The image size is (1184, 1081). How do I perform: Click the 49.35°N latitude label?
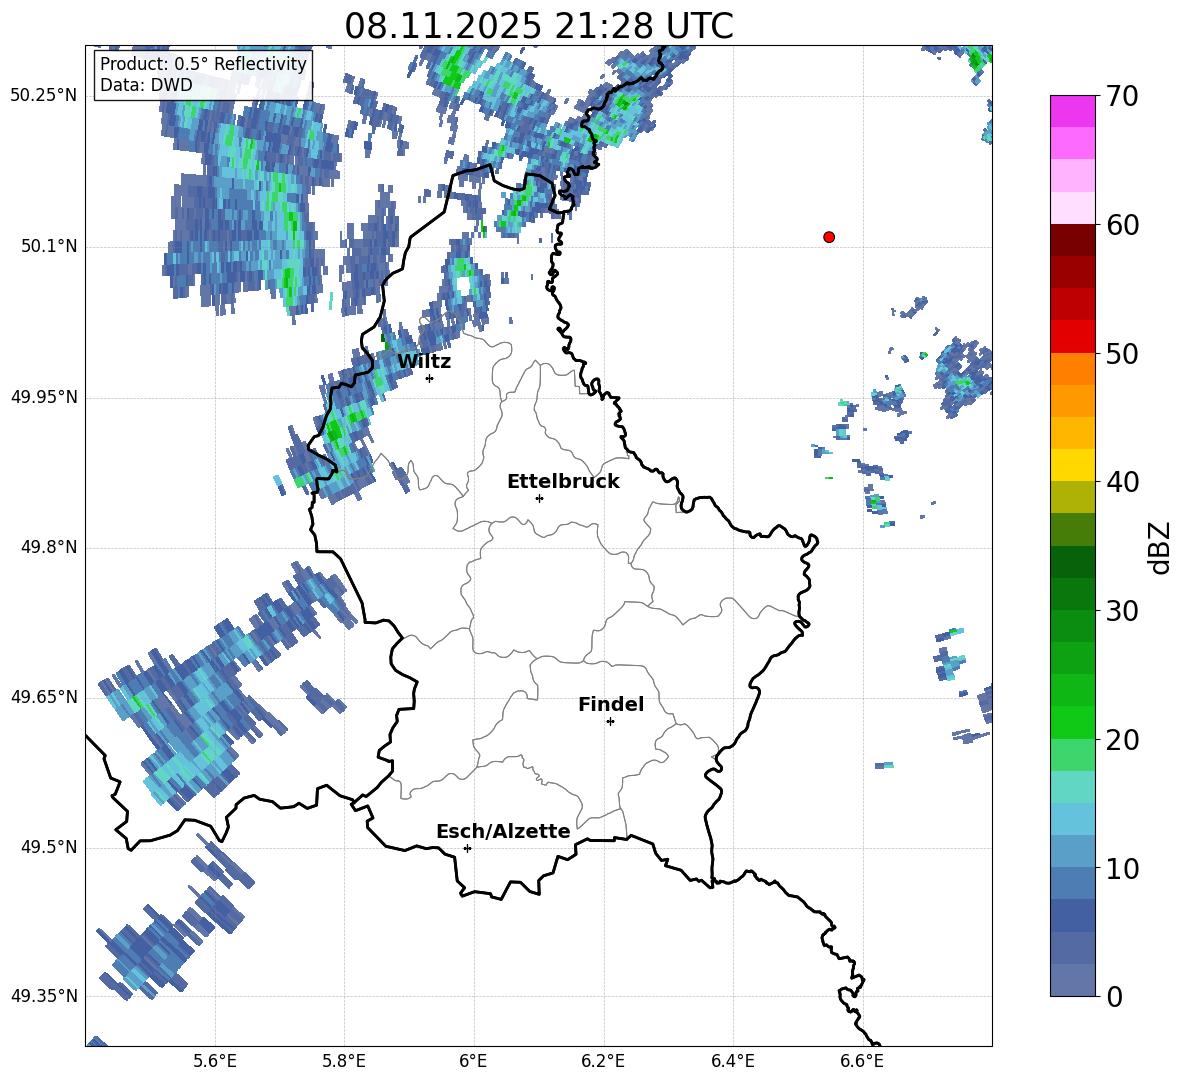coord(44,996)
